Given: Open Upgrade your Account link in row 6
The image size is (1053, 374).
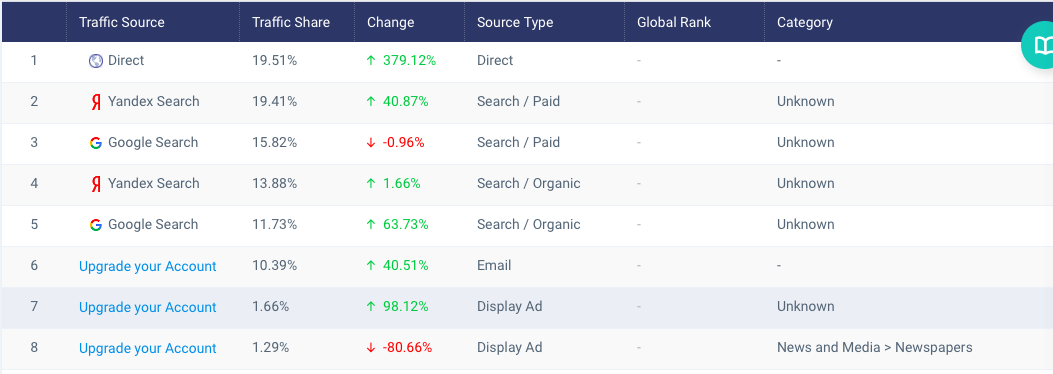Looking at the screenshot, I should pyautogui.click(x=148, y=267).
